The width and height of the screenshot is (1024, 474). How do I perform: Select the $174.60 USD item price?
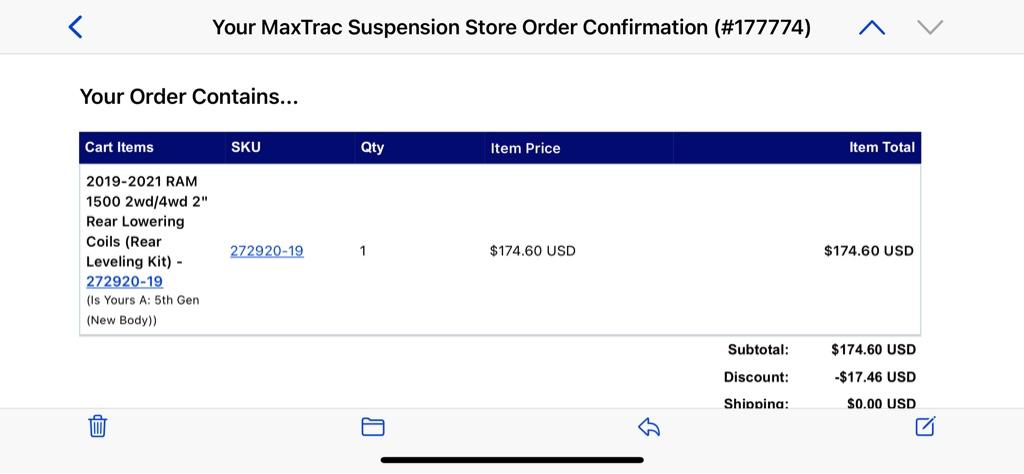click(x=533, y=251)
